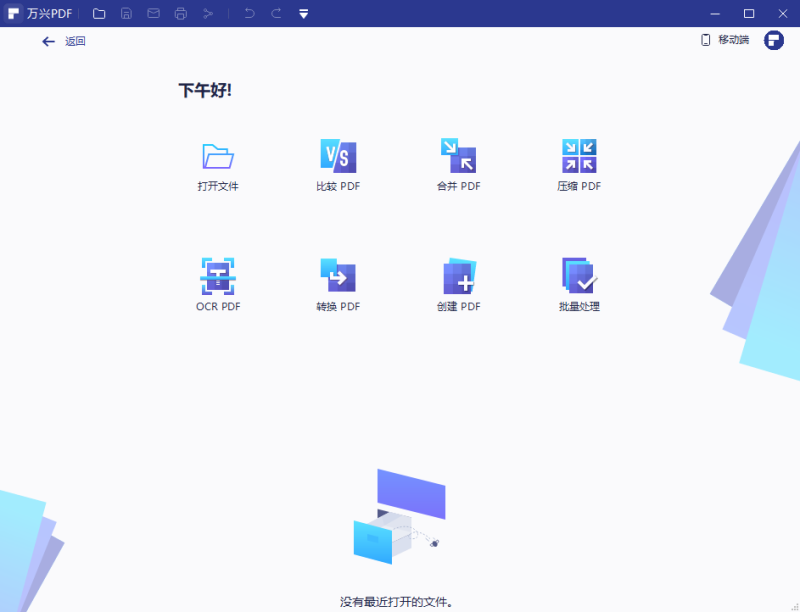Open the 移动端 mobile option

pos(729,39)
